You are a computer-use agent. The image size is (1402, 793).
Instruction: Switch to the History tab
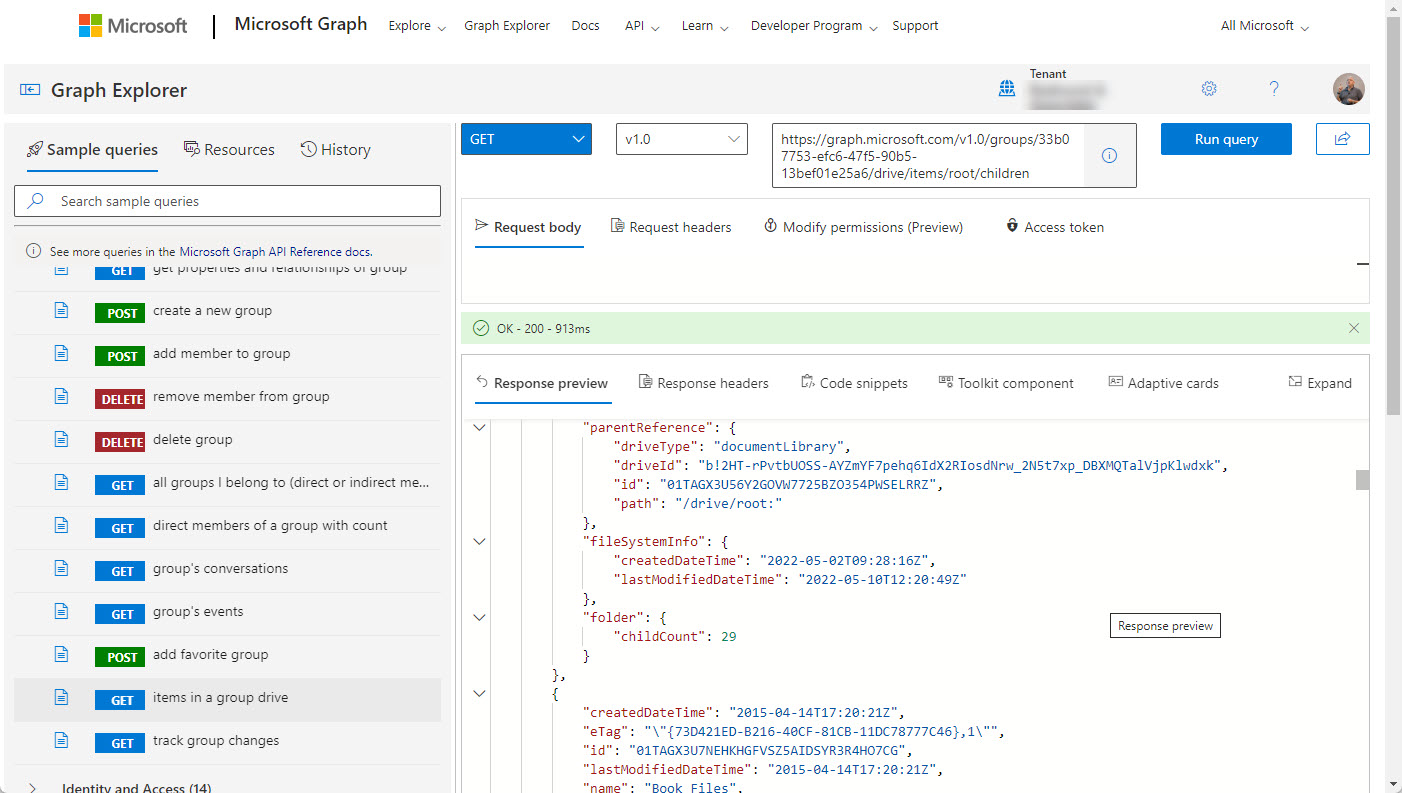(335, 150)
